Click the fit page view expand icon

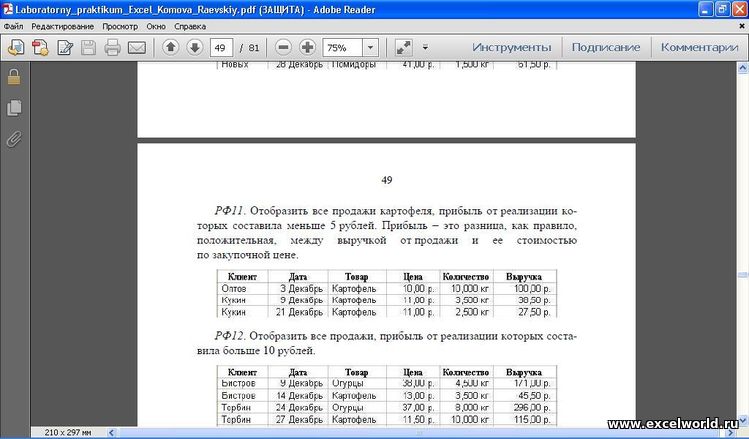point(404,47)
